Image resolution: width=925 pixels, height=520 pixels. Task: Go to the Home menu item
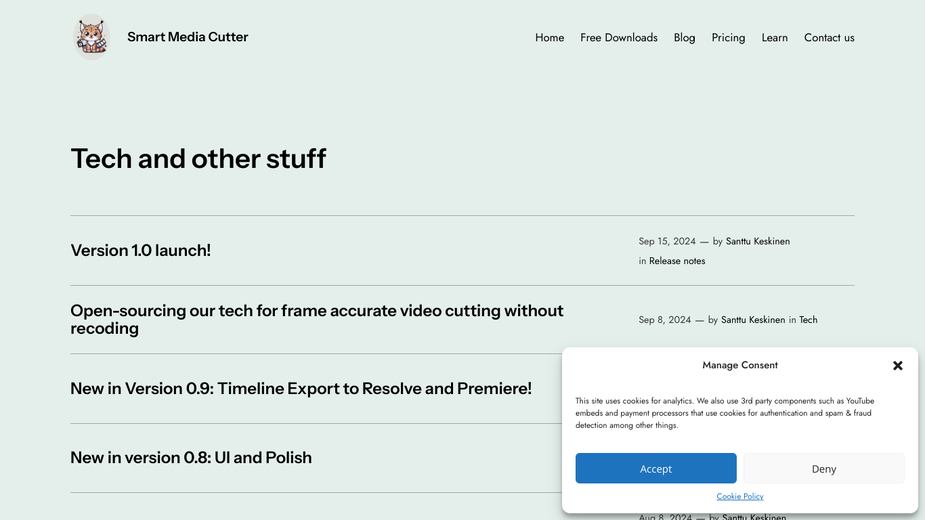pyautogui.click(x=549, y=38)
